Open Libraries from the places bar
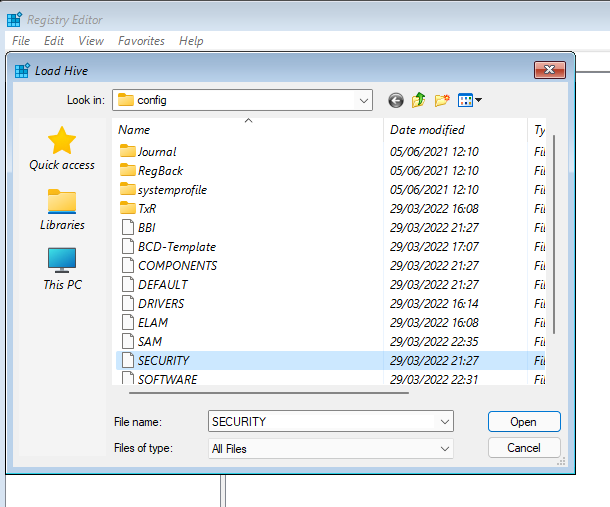This screenshot has width=610, height=507. tap(62, 210)
